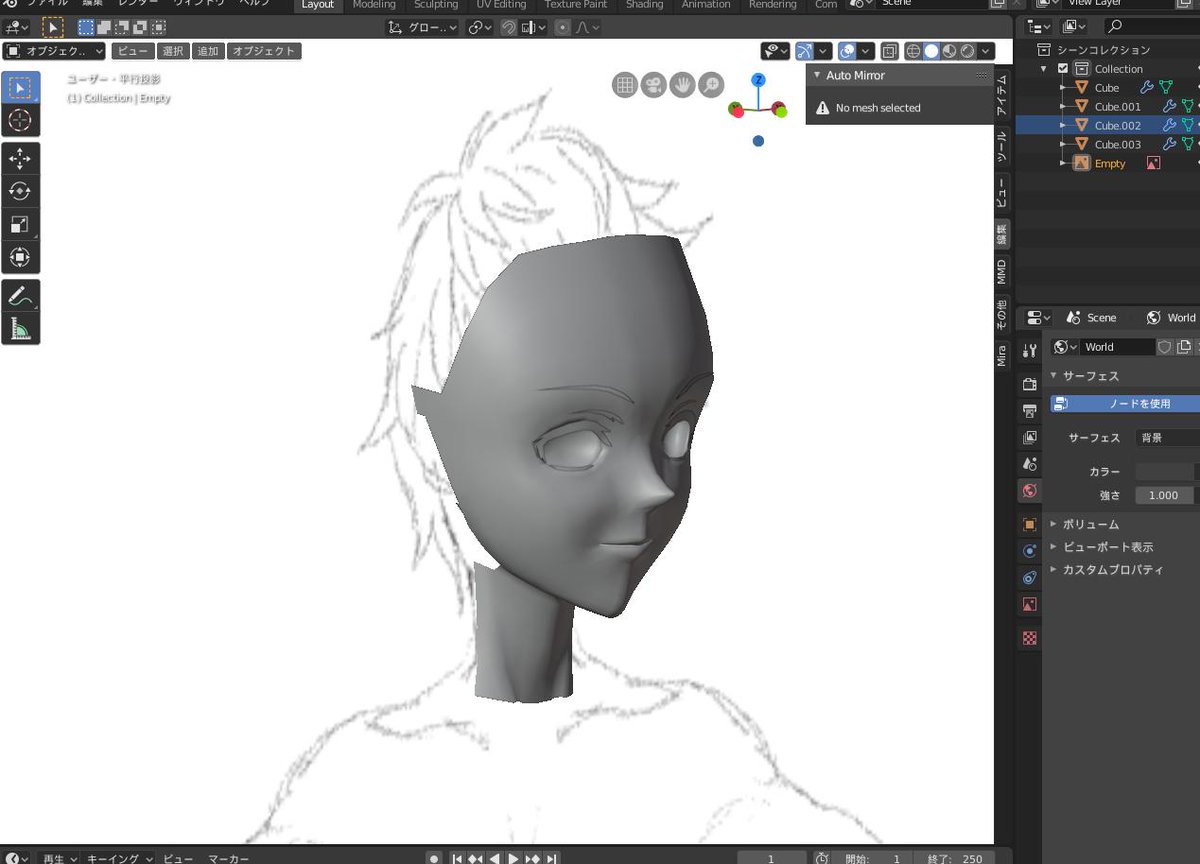Open the pivot point dropdown

click(x=481, y=27)
